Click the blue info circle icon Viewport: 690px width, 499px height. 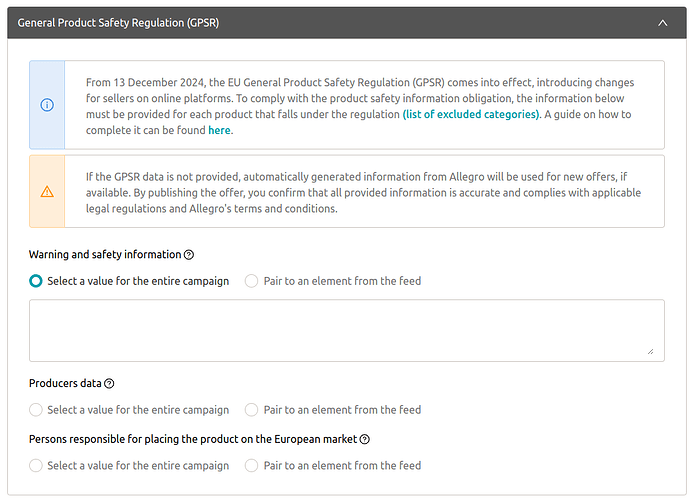click(x=47, y=105)
